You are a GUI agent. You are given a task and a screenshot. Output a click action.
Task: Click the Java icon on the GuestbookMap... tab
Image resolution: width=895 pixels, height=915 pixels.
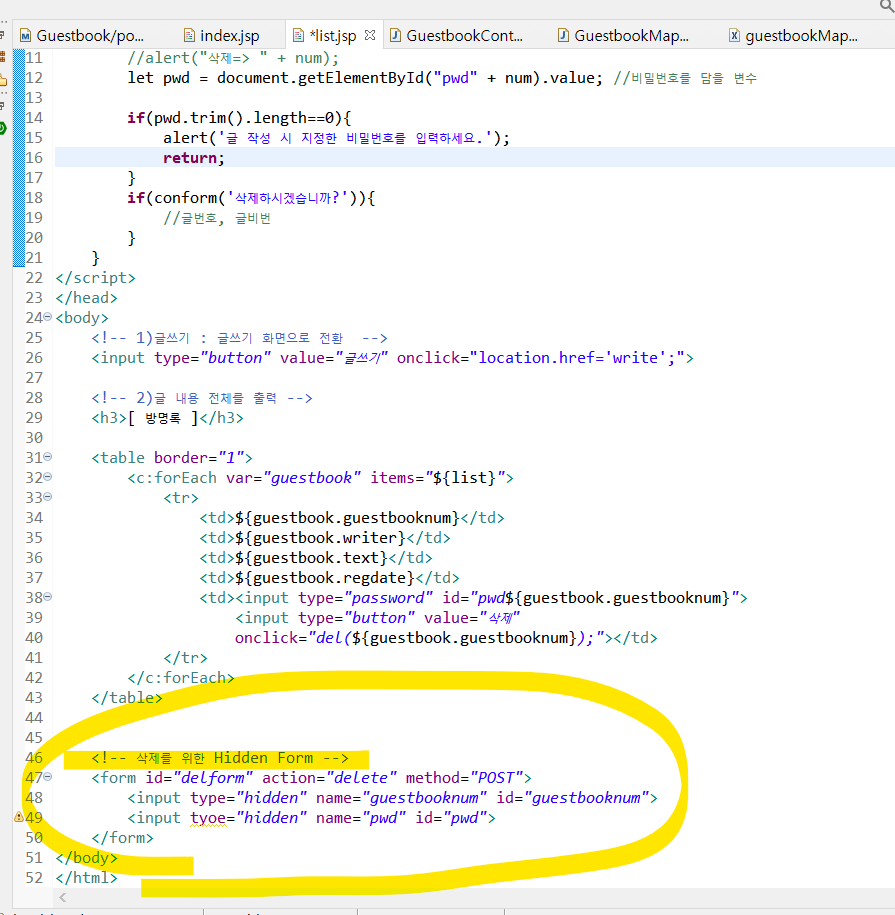point(563,36)
